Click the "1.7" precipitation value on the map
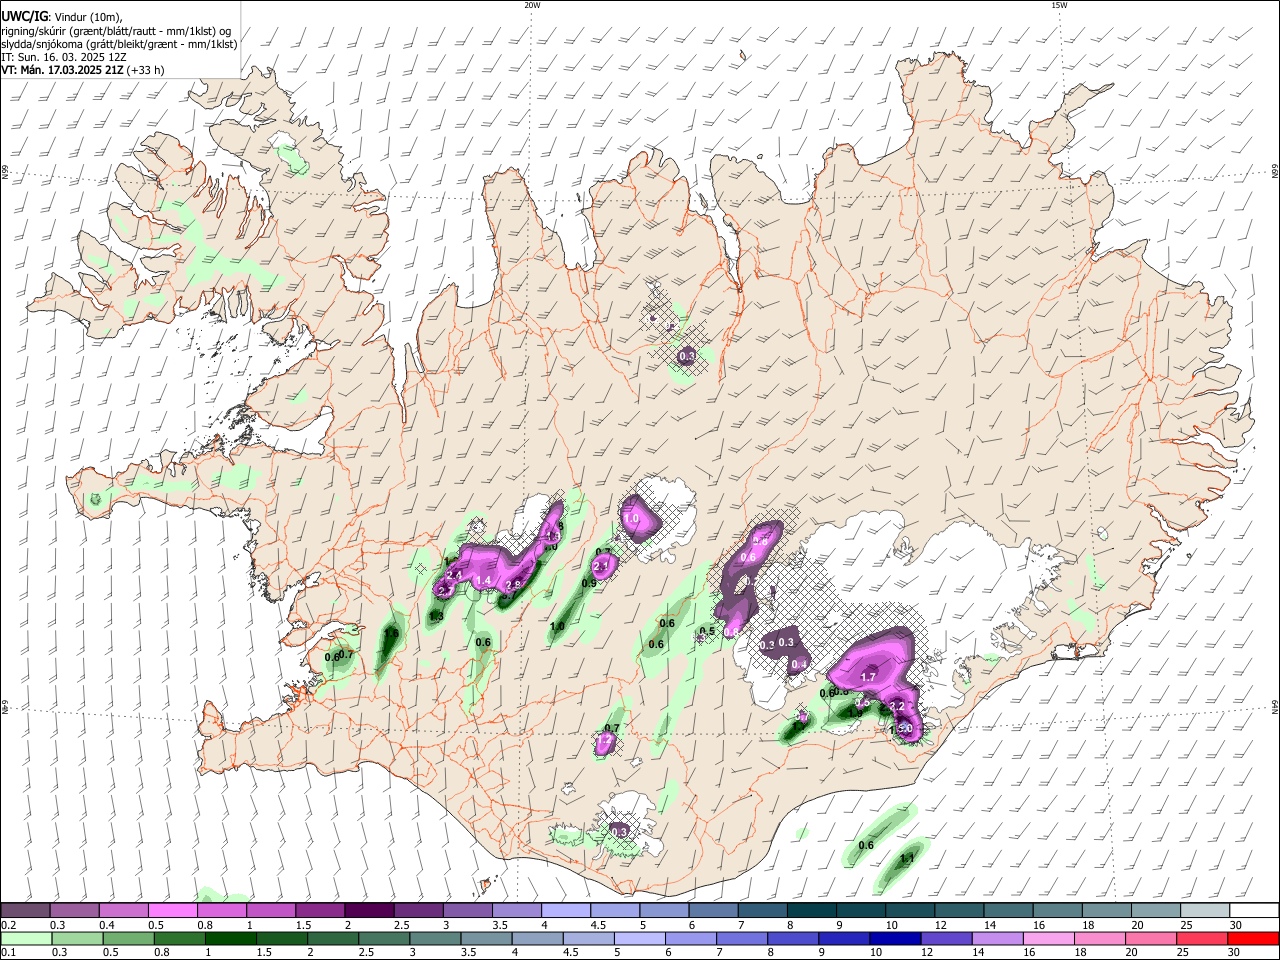 point(868,677)
